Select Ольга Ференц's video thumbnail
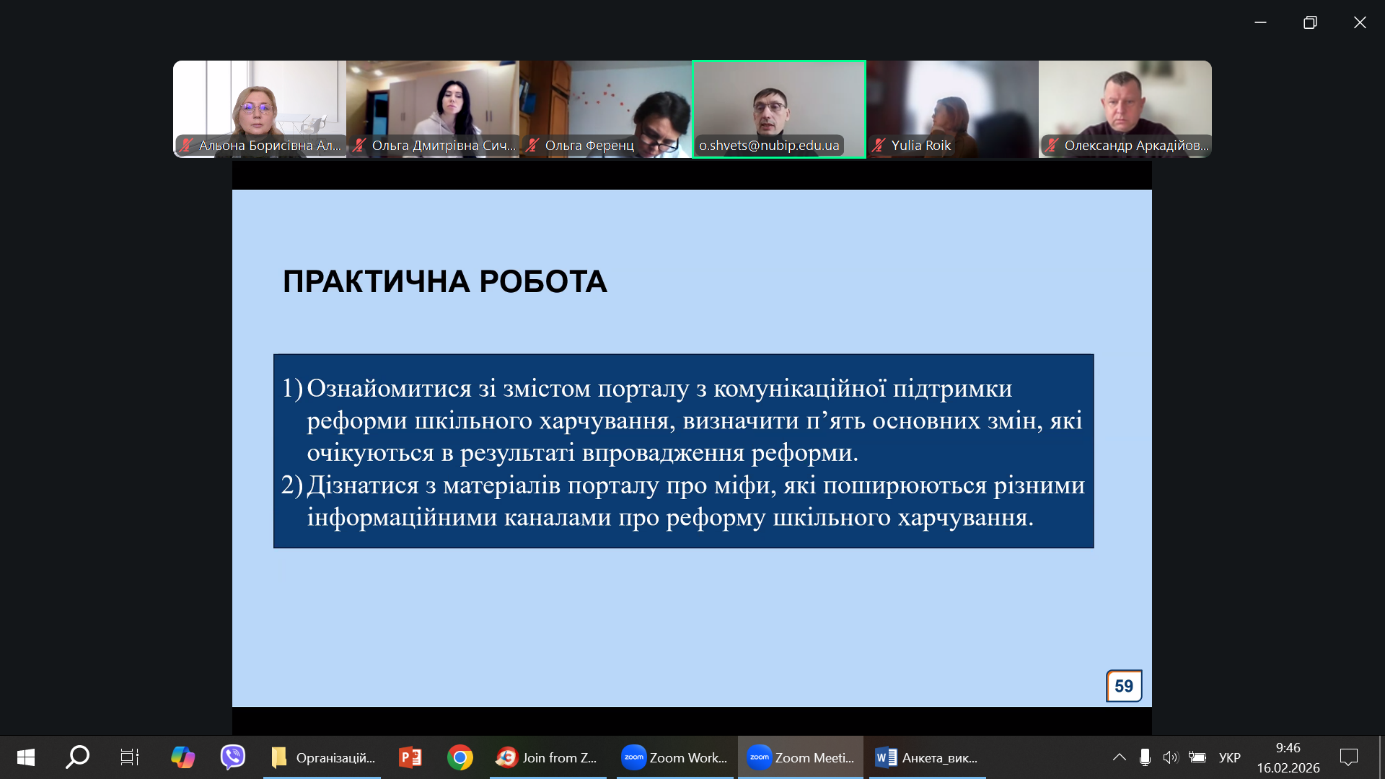This screenshot has width=1385, height=779. click(605, 109)
